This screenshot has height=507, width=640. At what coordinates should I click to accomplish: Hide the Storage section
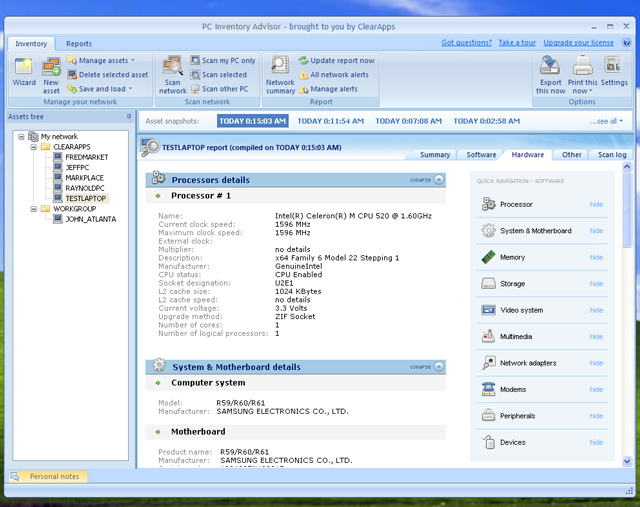[x=596, y=284]
